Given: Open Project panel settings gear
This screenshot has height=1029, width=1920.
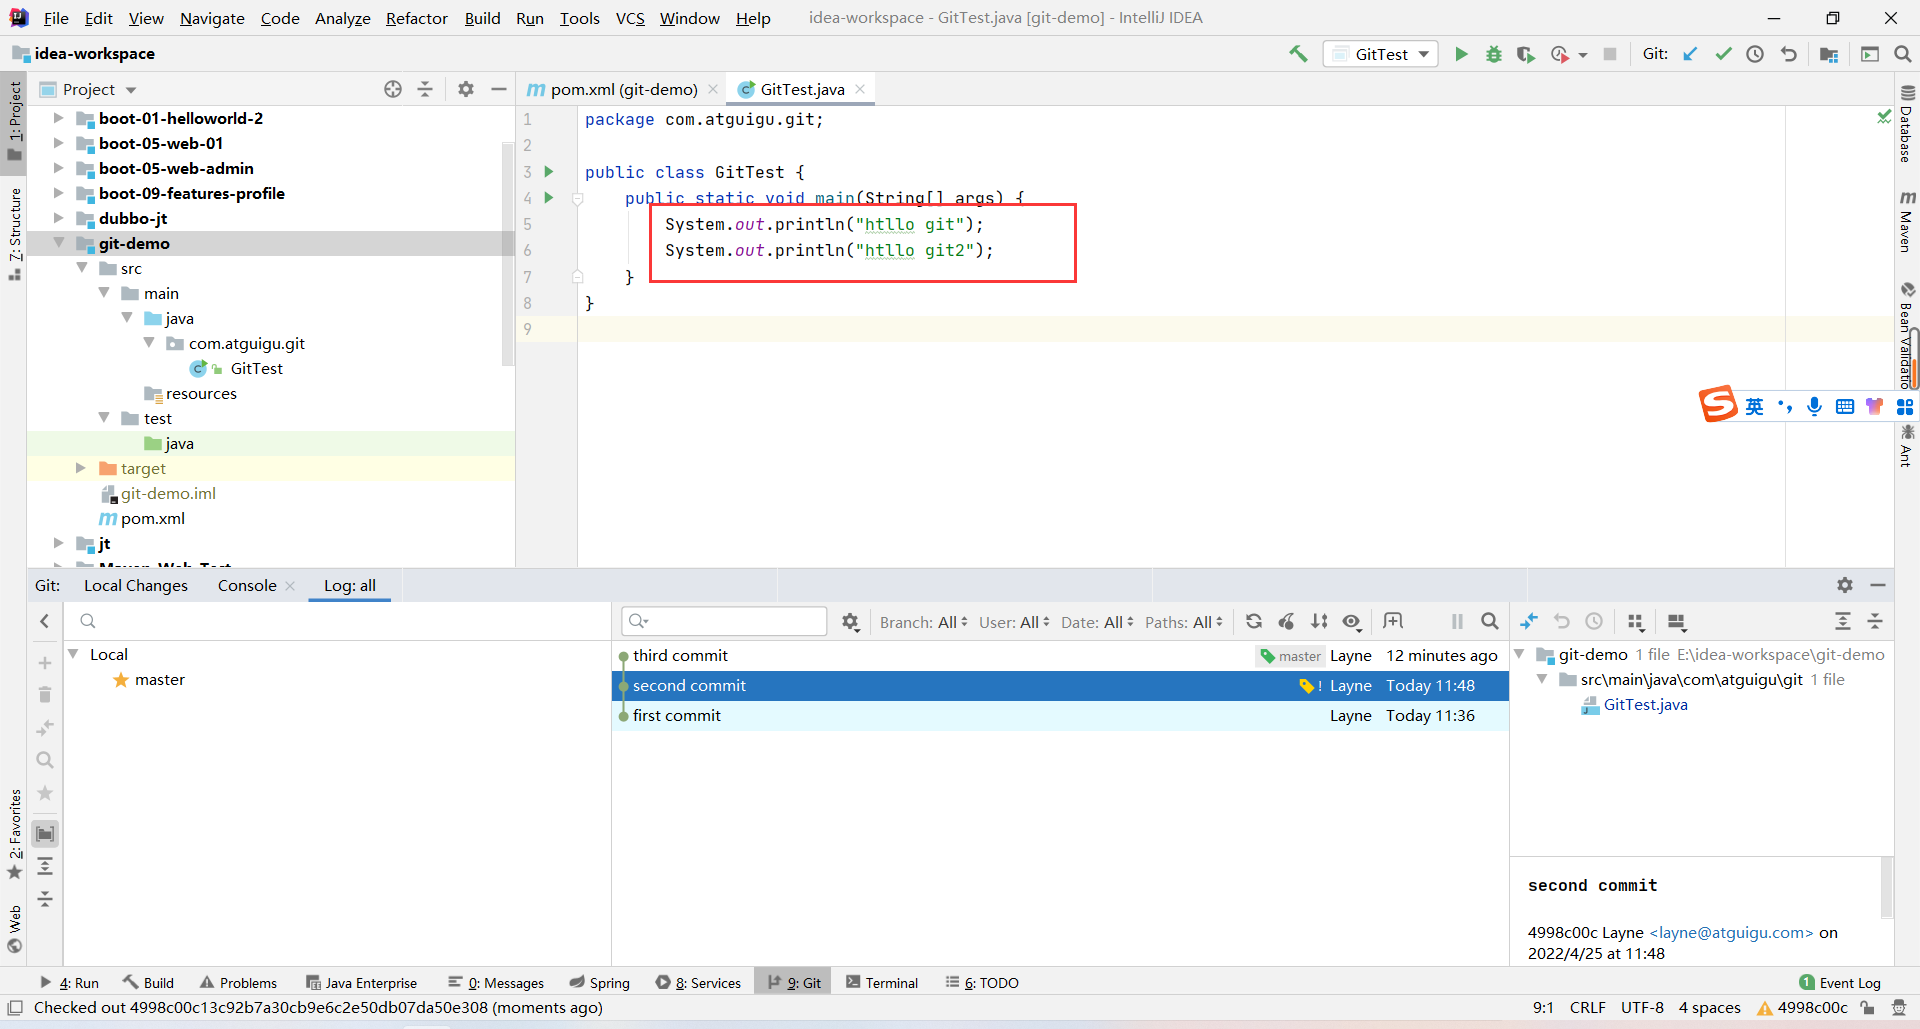Looking at the screenshot, I should pos(466,89).
